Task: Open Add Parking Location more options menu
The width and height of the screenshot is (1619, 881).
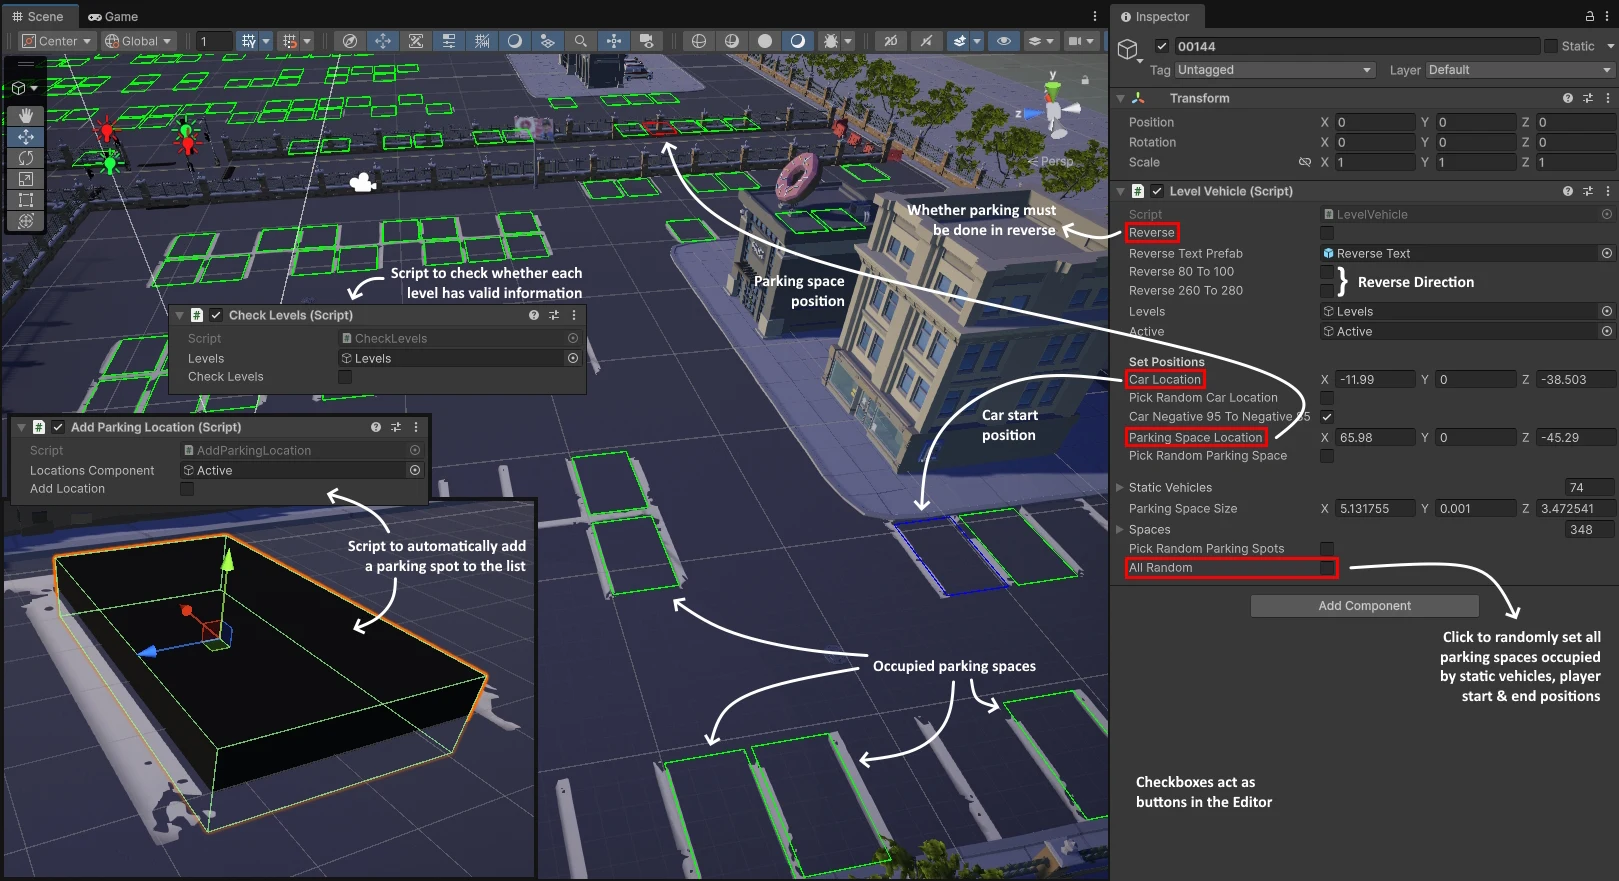Action: click(416, 427)
